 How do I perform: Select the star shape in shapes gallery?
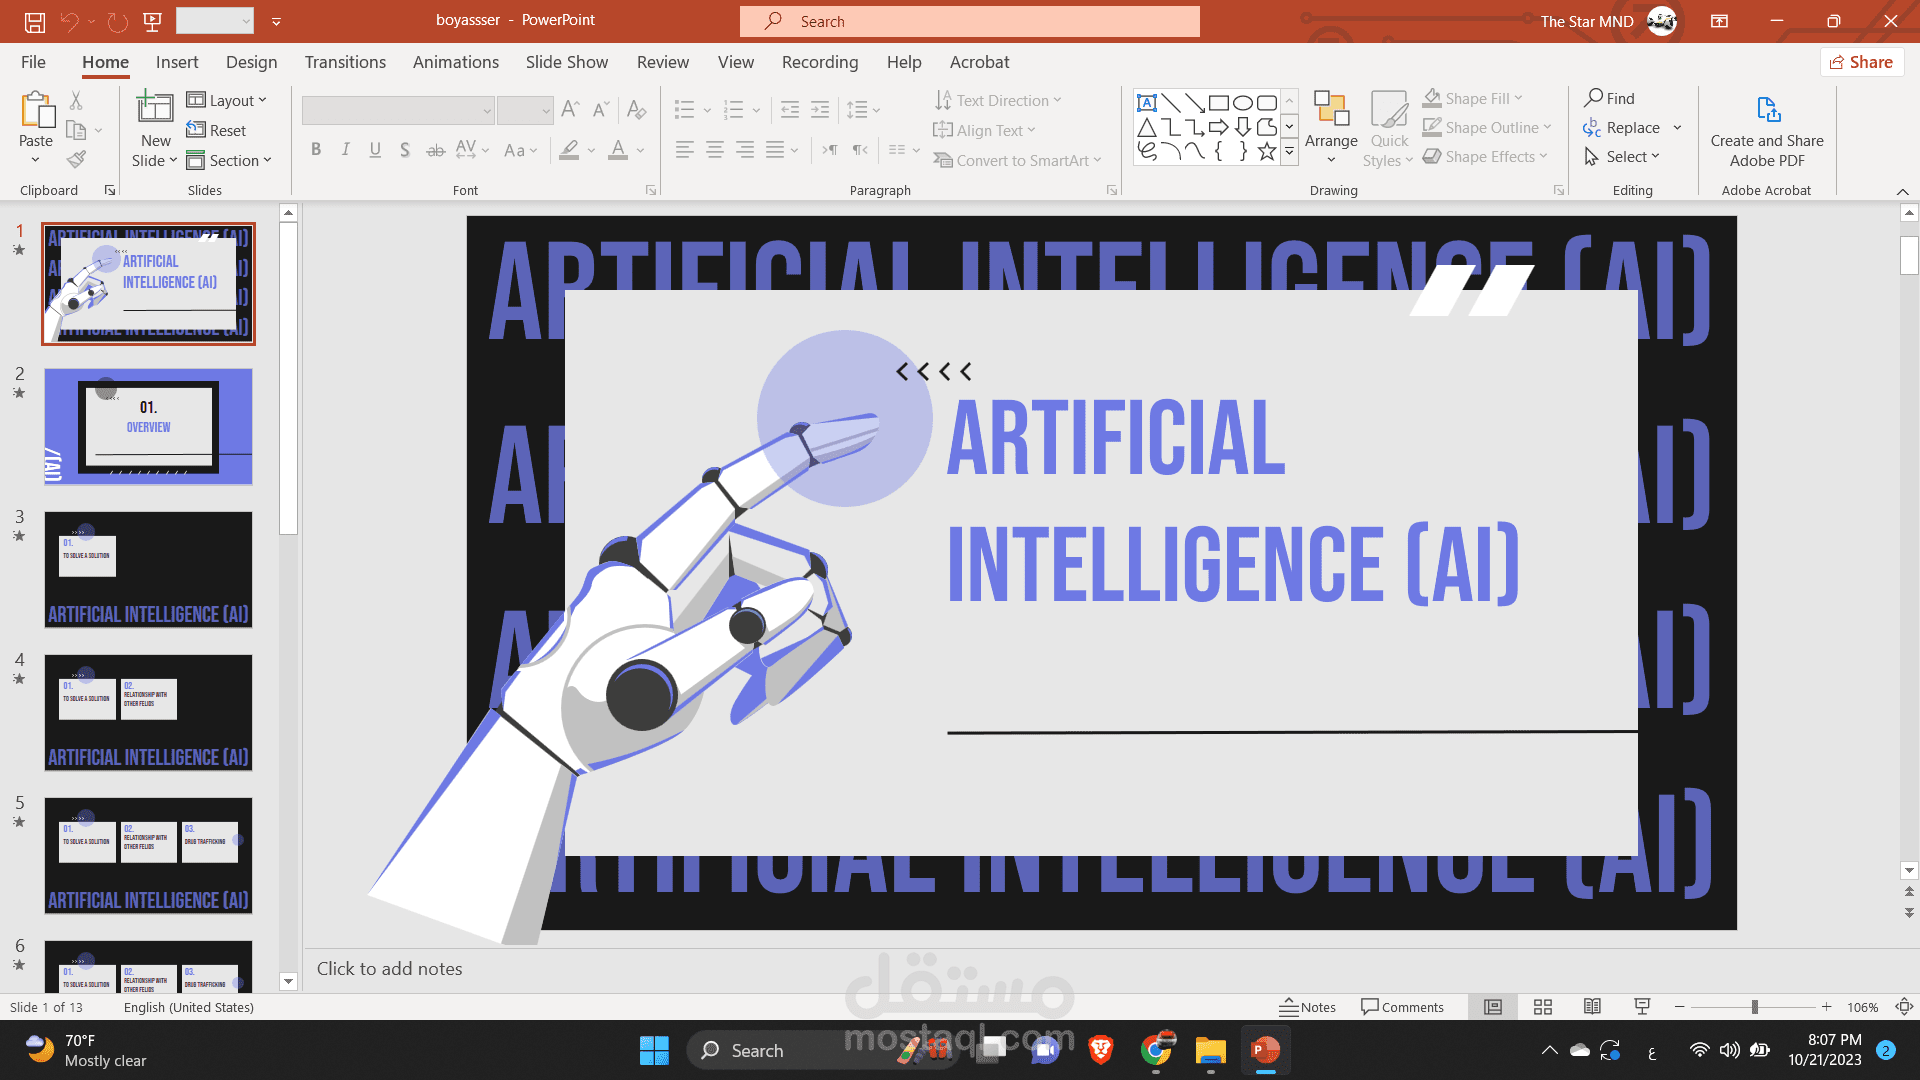click(1267, 151)
